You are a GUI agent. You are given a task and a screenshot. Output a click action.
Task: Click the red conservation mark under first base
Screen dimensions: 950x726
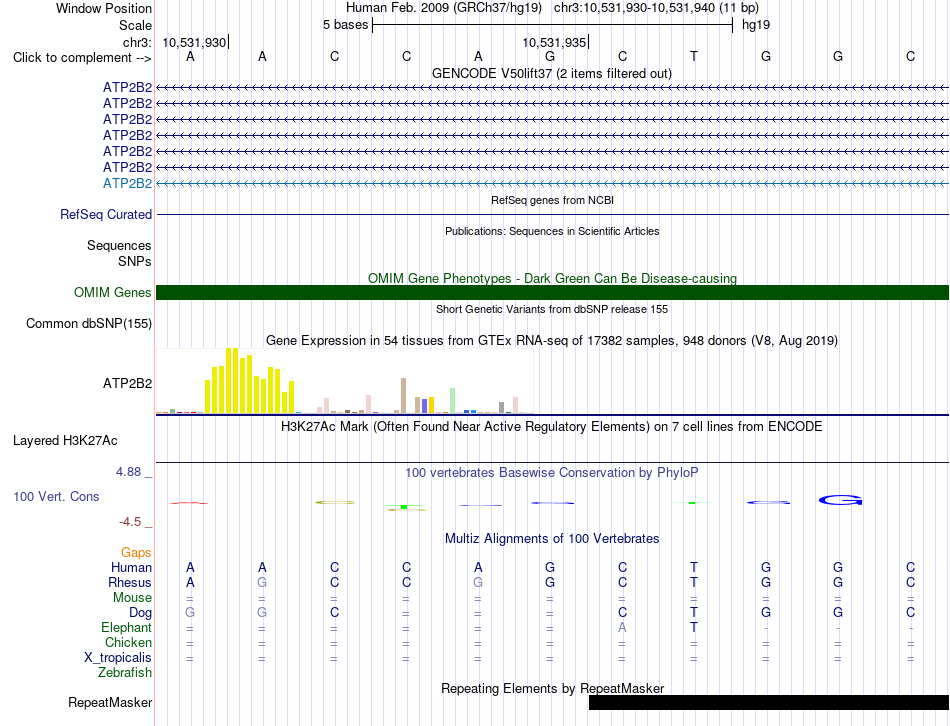(189, 503)
